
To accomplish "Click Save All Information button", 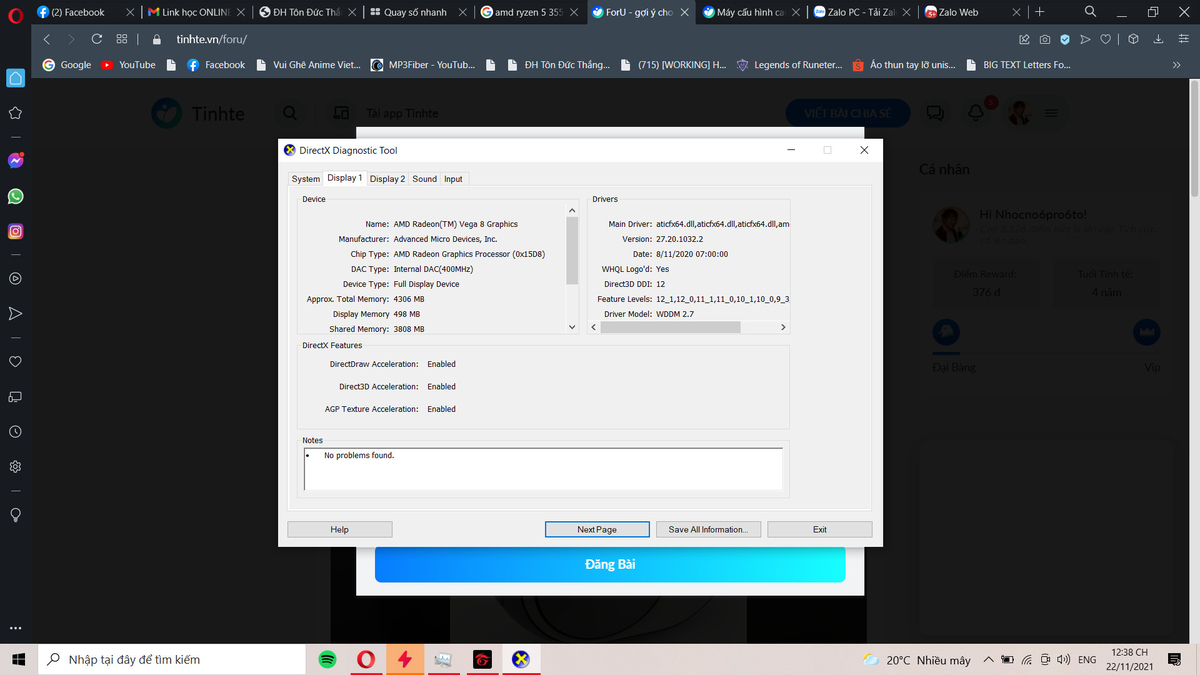I will coord(708,529).
